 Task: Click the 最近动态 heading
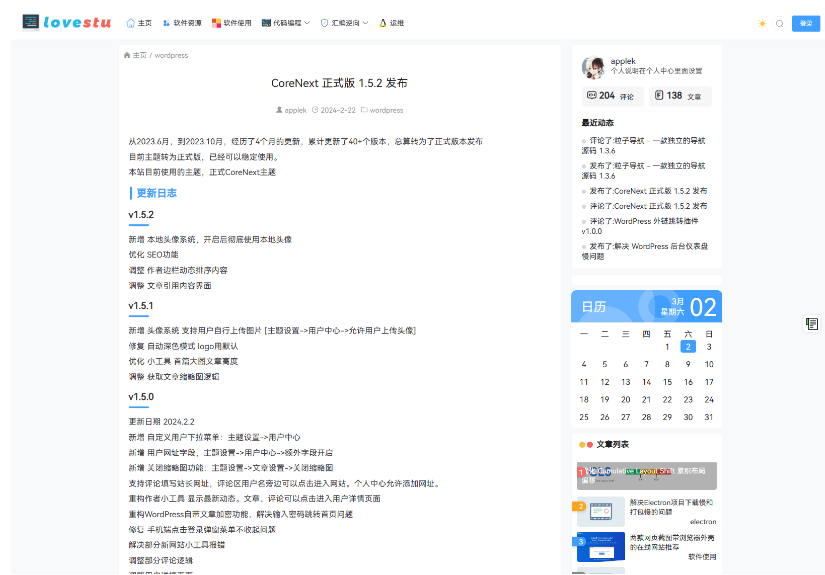pyautogui.click(x=597, y=123)
